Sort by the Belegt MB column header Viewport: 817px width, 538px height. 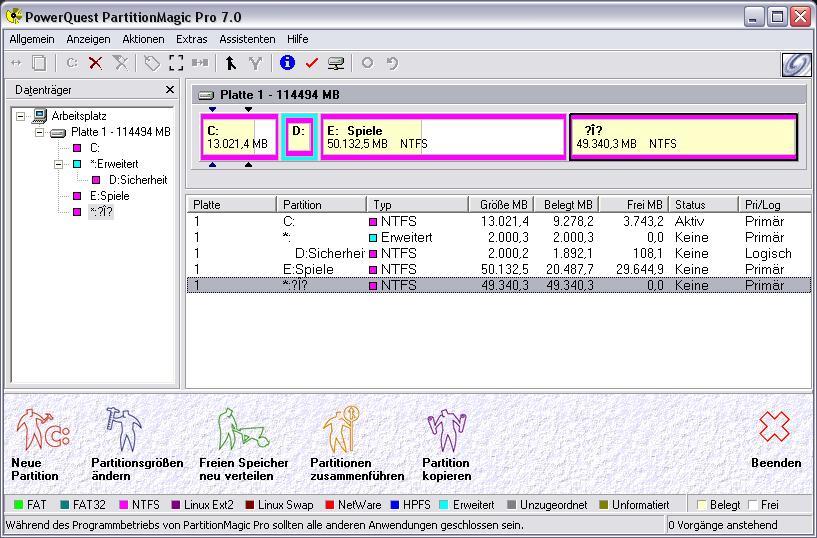click(565, 205)
